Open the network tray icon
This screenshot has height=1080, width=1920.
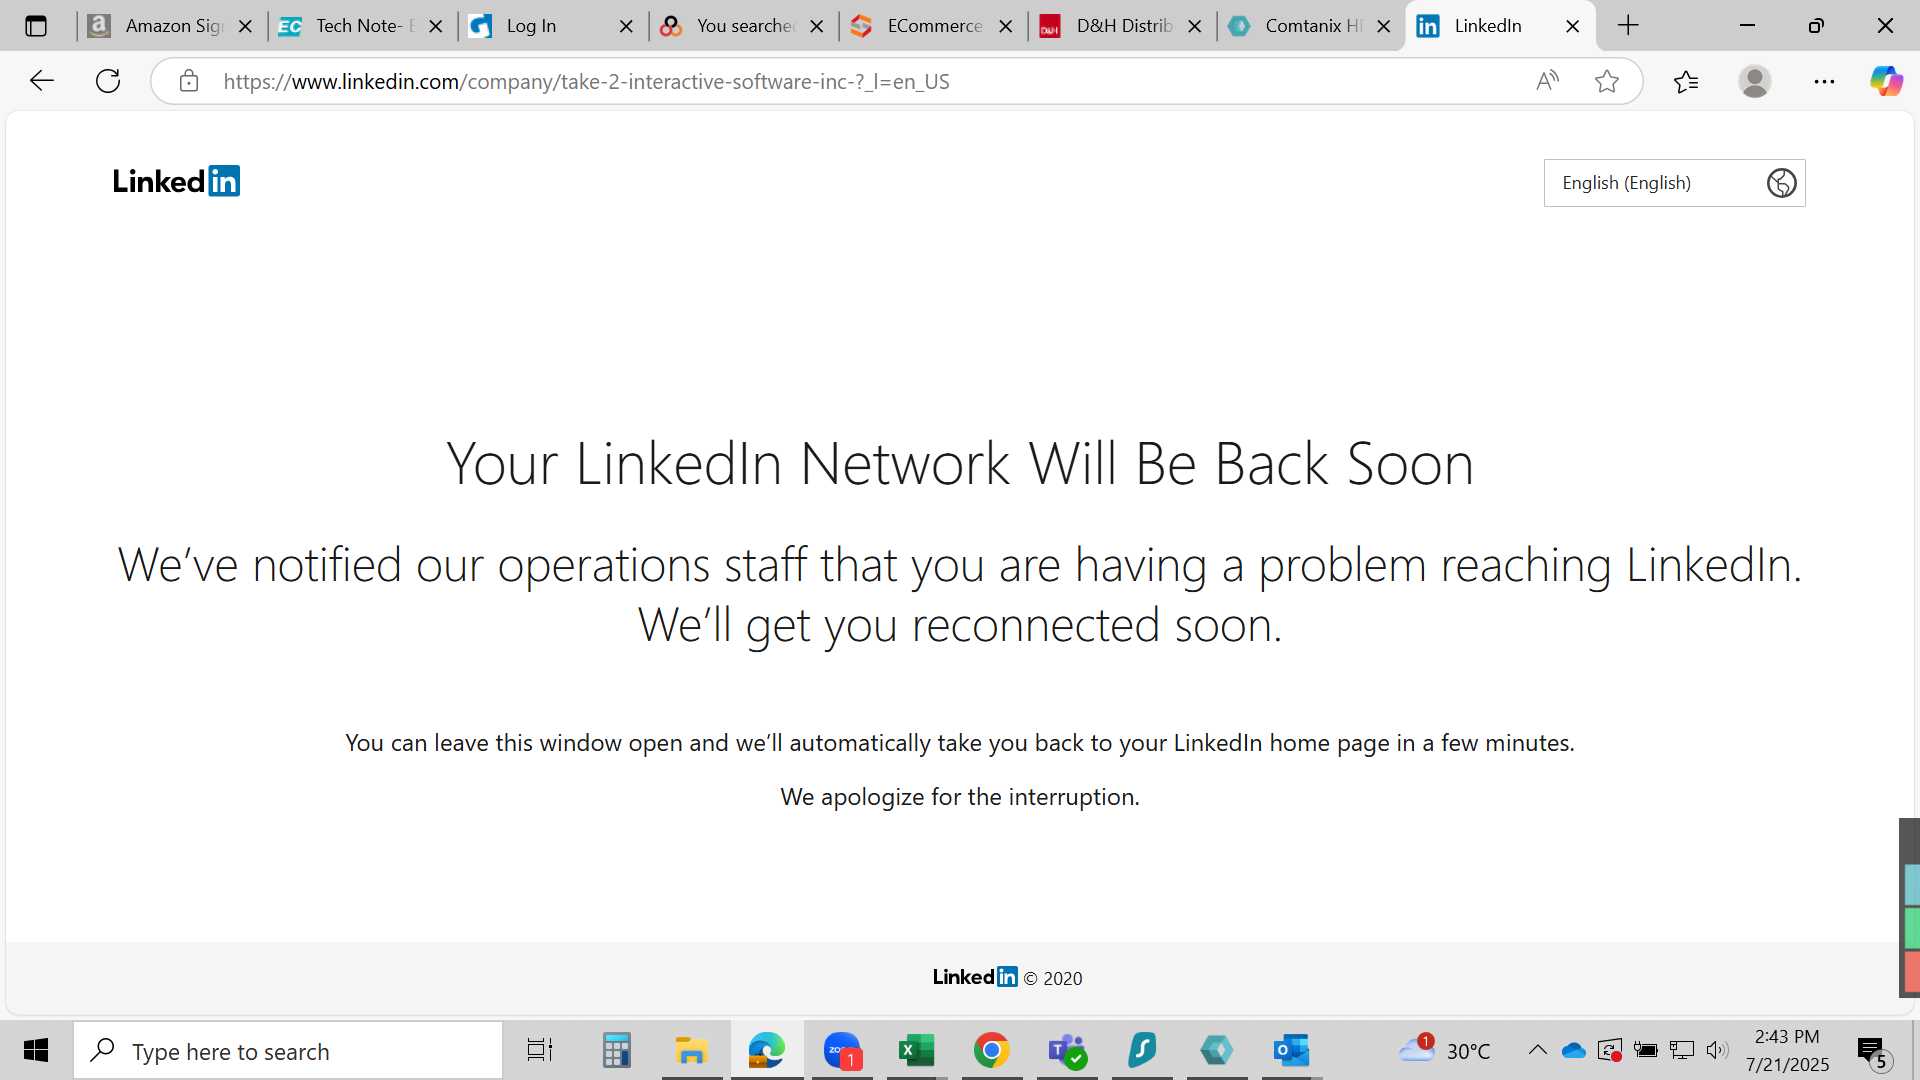[1682, 1050]
